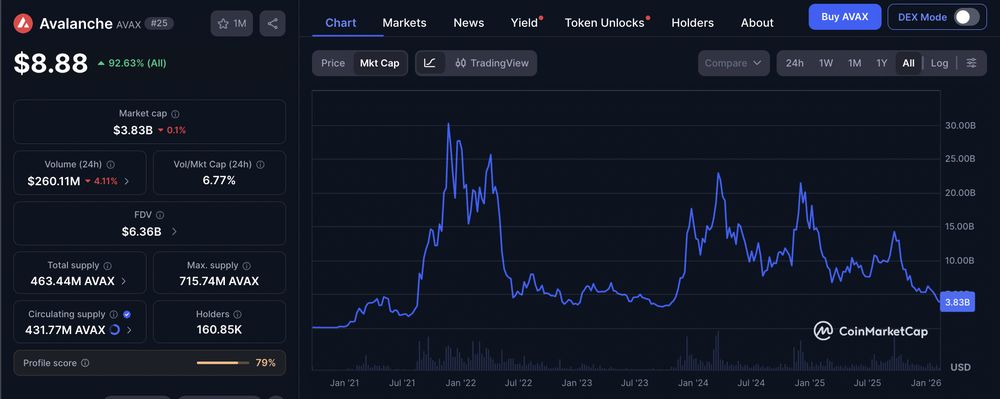Set chart range to 1Y

coord(882,63)
